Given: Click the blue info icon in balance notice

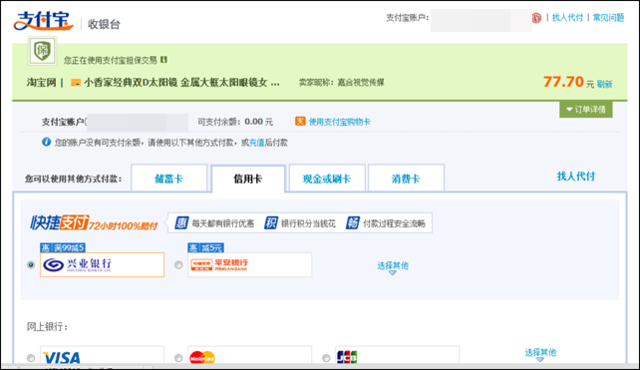Looking at the screenshot, I should [x=46, y=142].
